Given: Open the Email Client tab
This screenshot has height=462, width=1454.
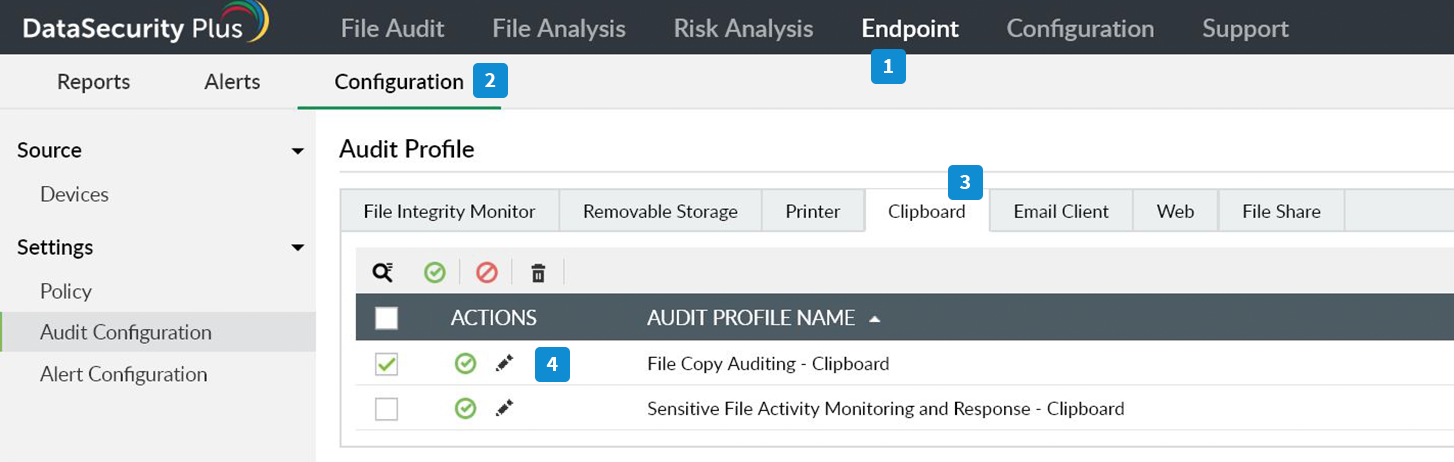Looking at the screenshot, I should [x=1060, y=211].
